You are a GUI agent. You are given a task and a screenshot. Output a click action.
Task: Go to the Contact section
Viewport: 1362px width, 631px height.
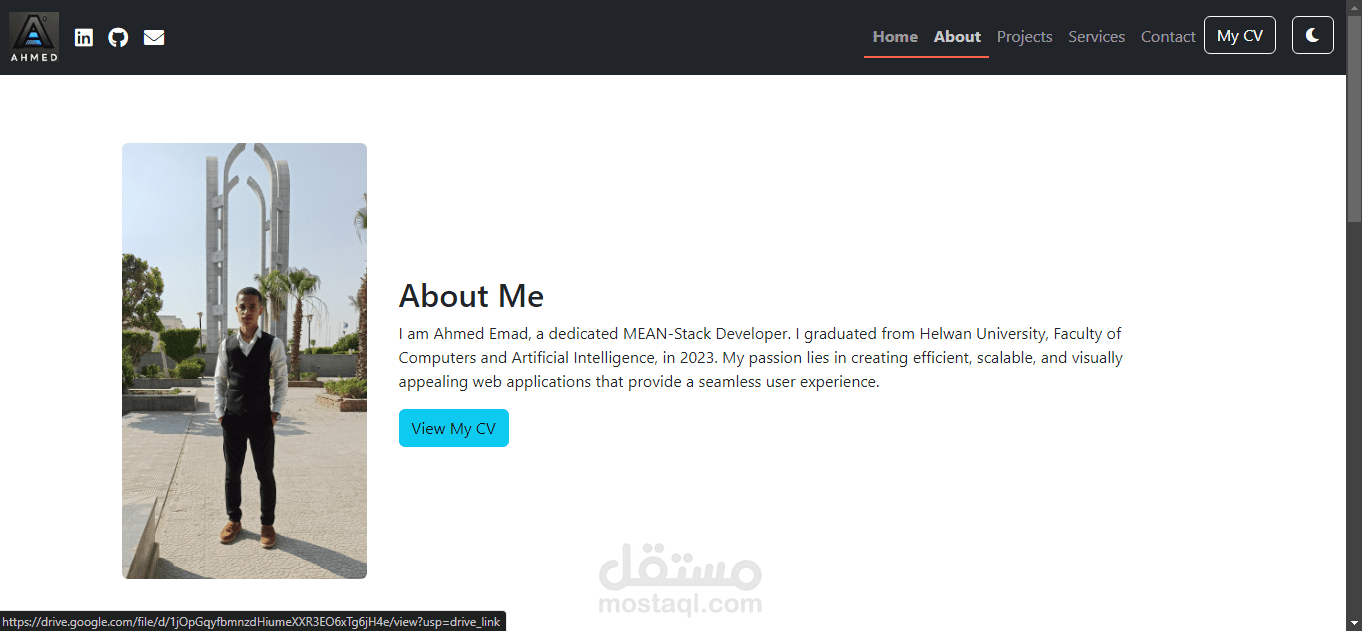pos(1167,36)
